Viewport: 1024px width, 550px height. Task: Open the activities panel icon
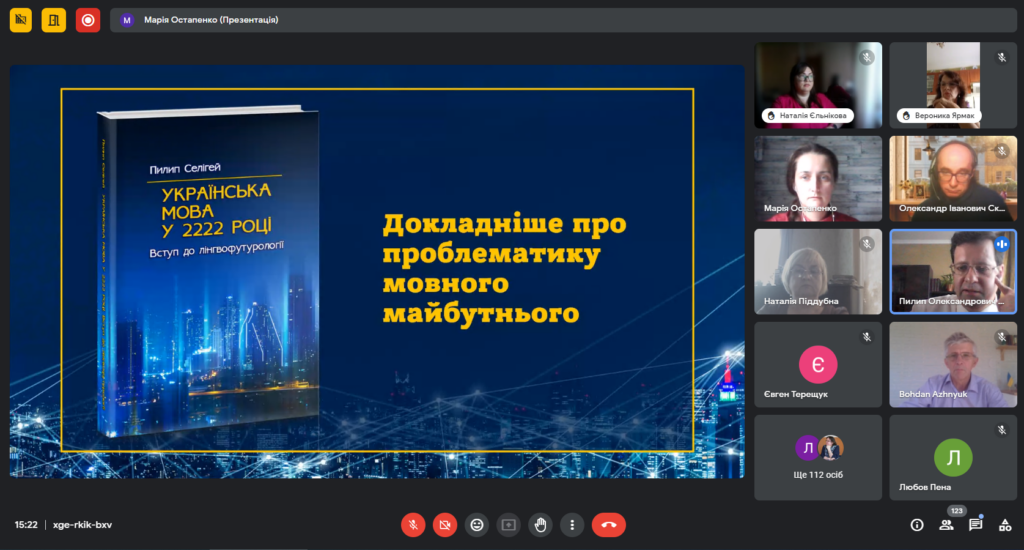[1005, 525]
